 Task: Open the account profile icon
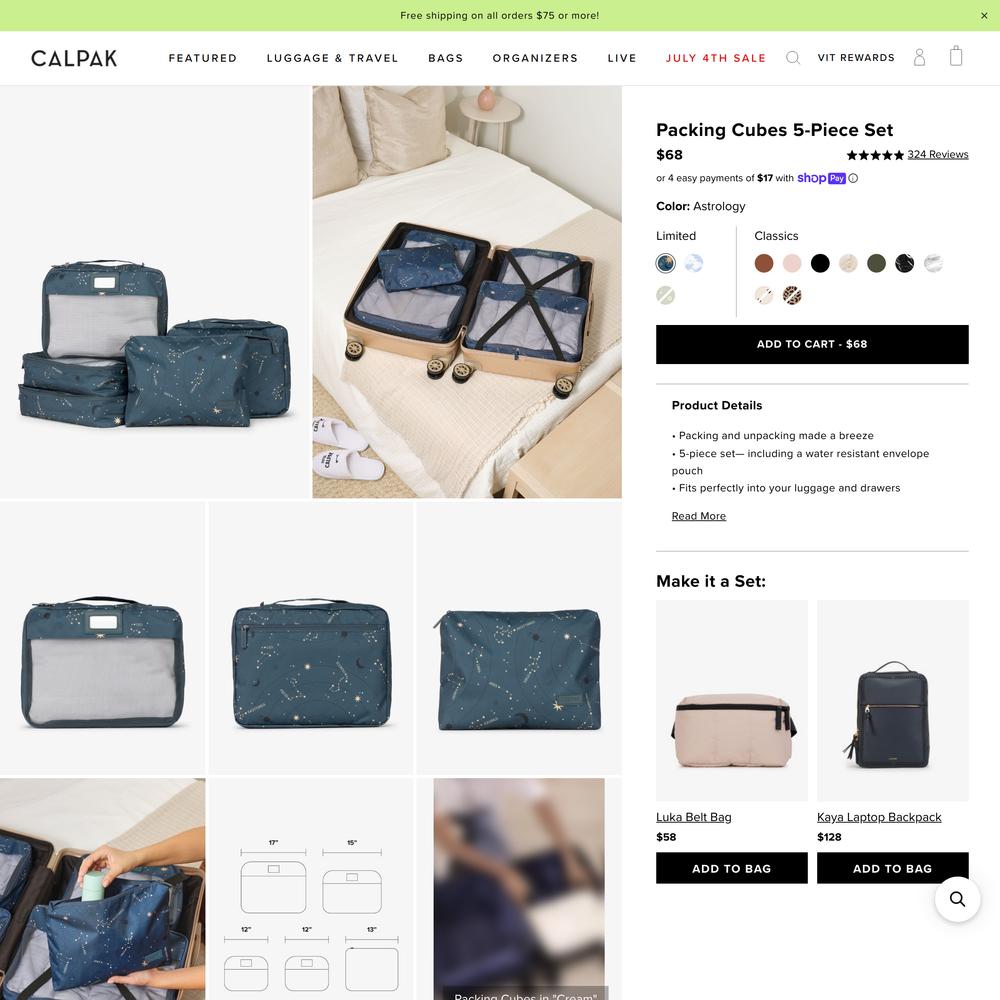click(x=919, y=57)
